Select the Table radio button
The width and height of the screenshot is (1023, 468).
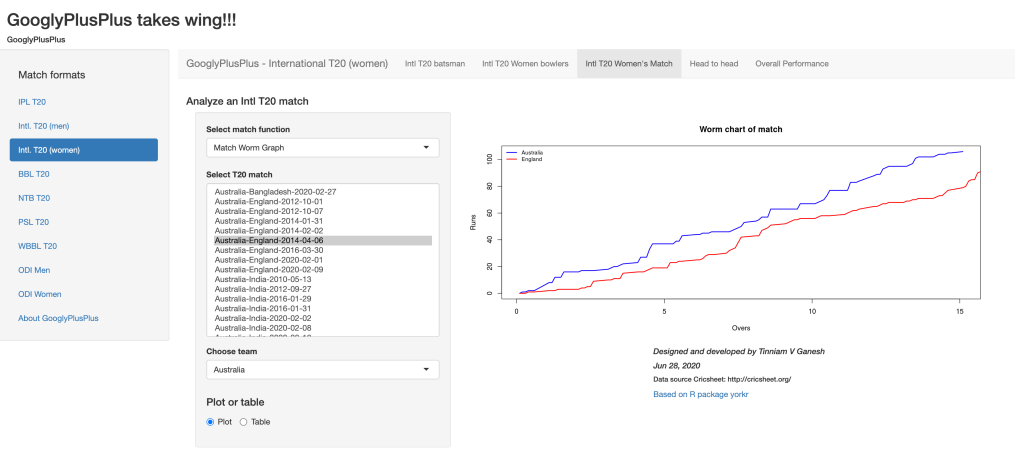pyautogui.click(x=244, y=422)
